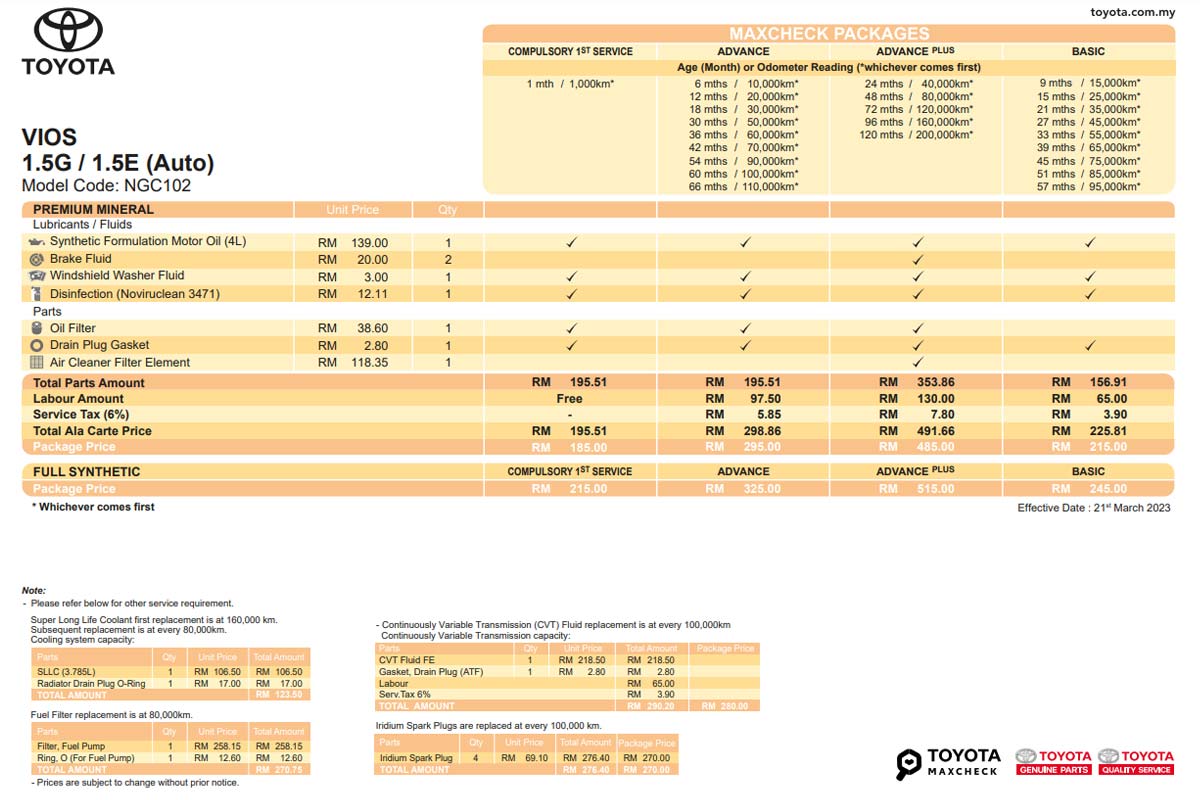1200x800 pixels.
Task: Click the Toyota Maxcheck logo
Action: pyautogui.click(x=948, y=762)
